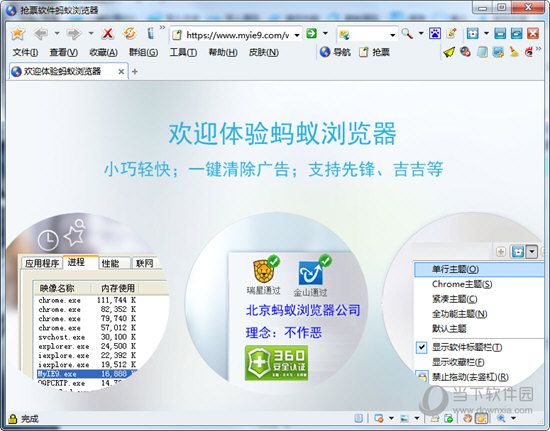Screen dimensions: 550x431
Task: Open the 群组(G) menu
Action: 143,52
